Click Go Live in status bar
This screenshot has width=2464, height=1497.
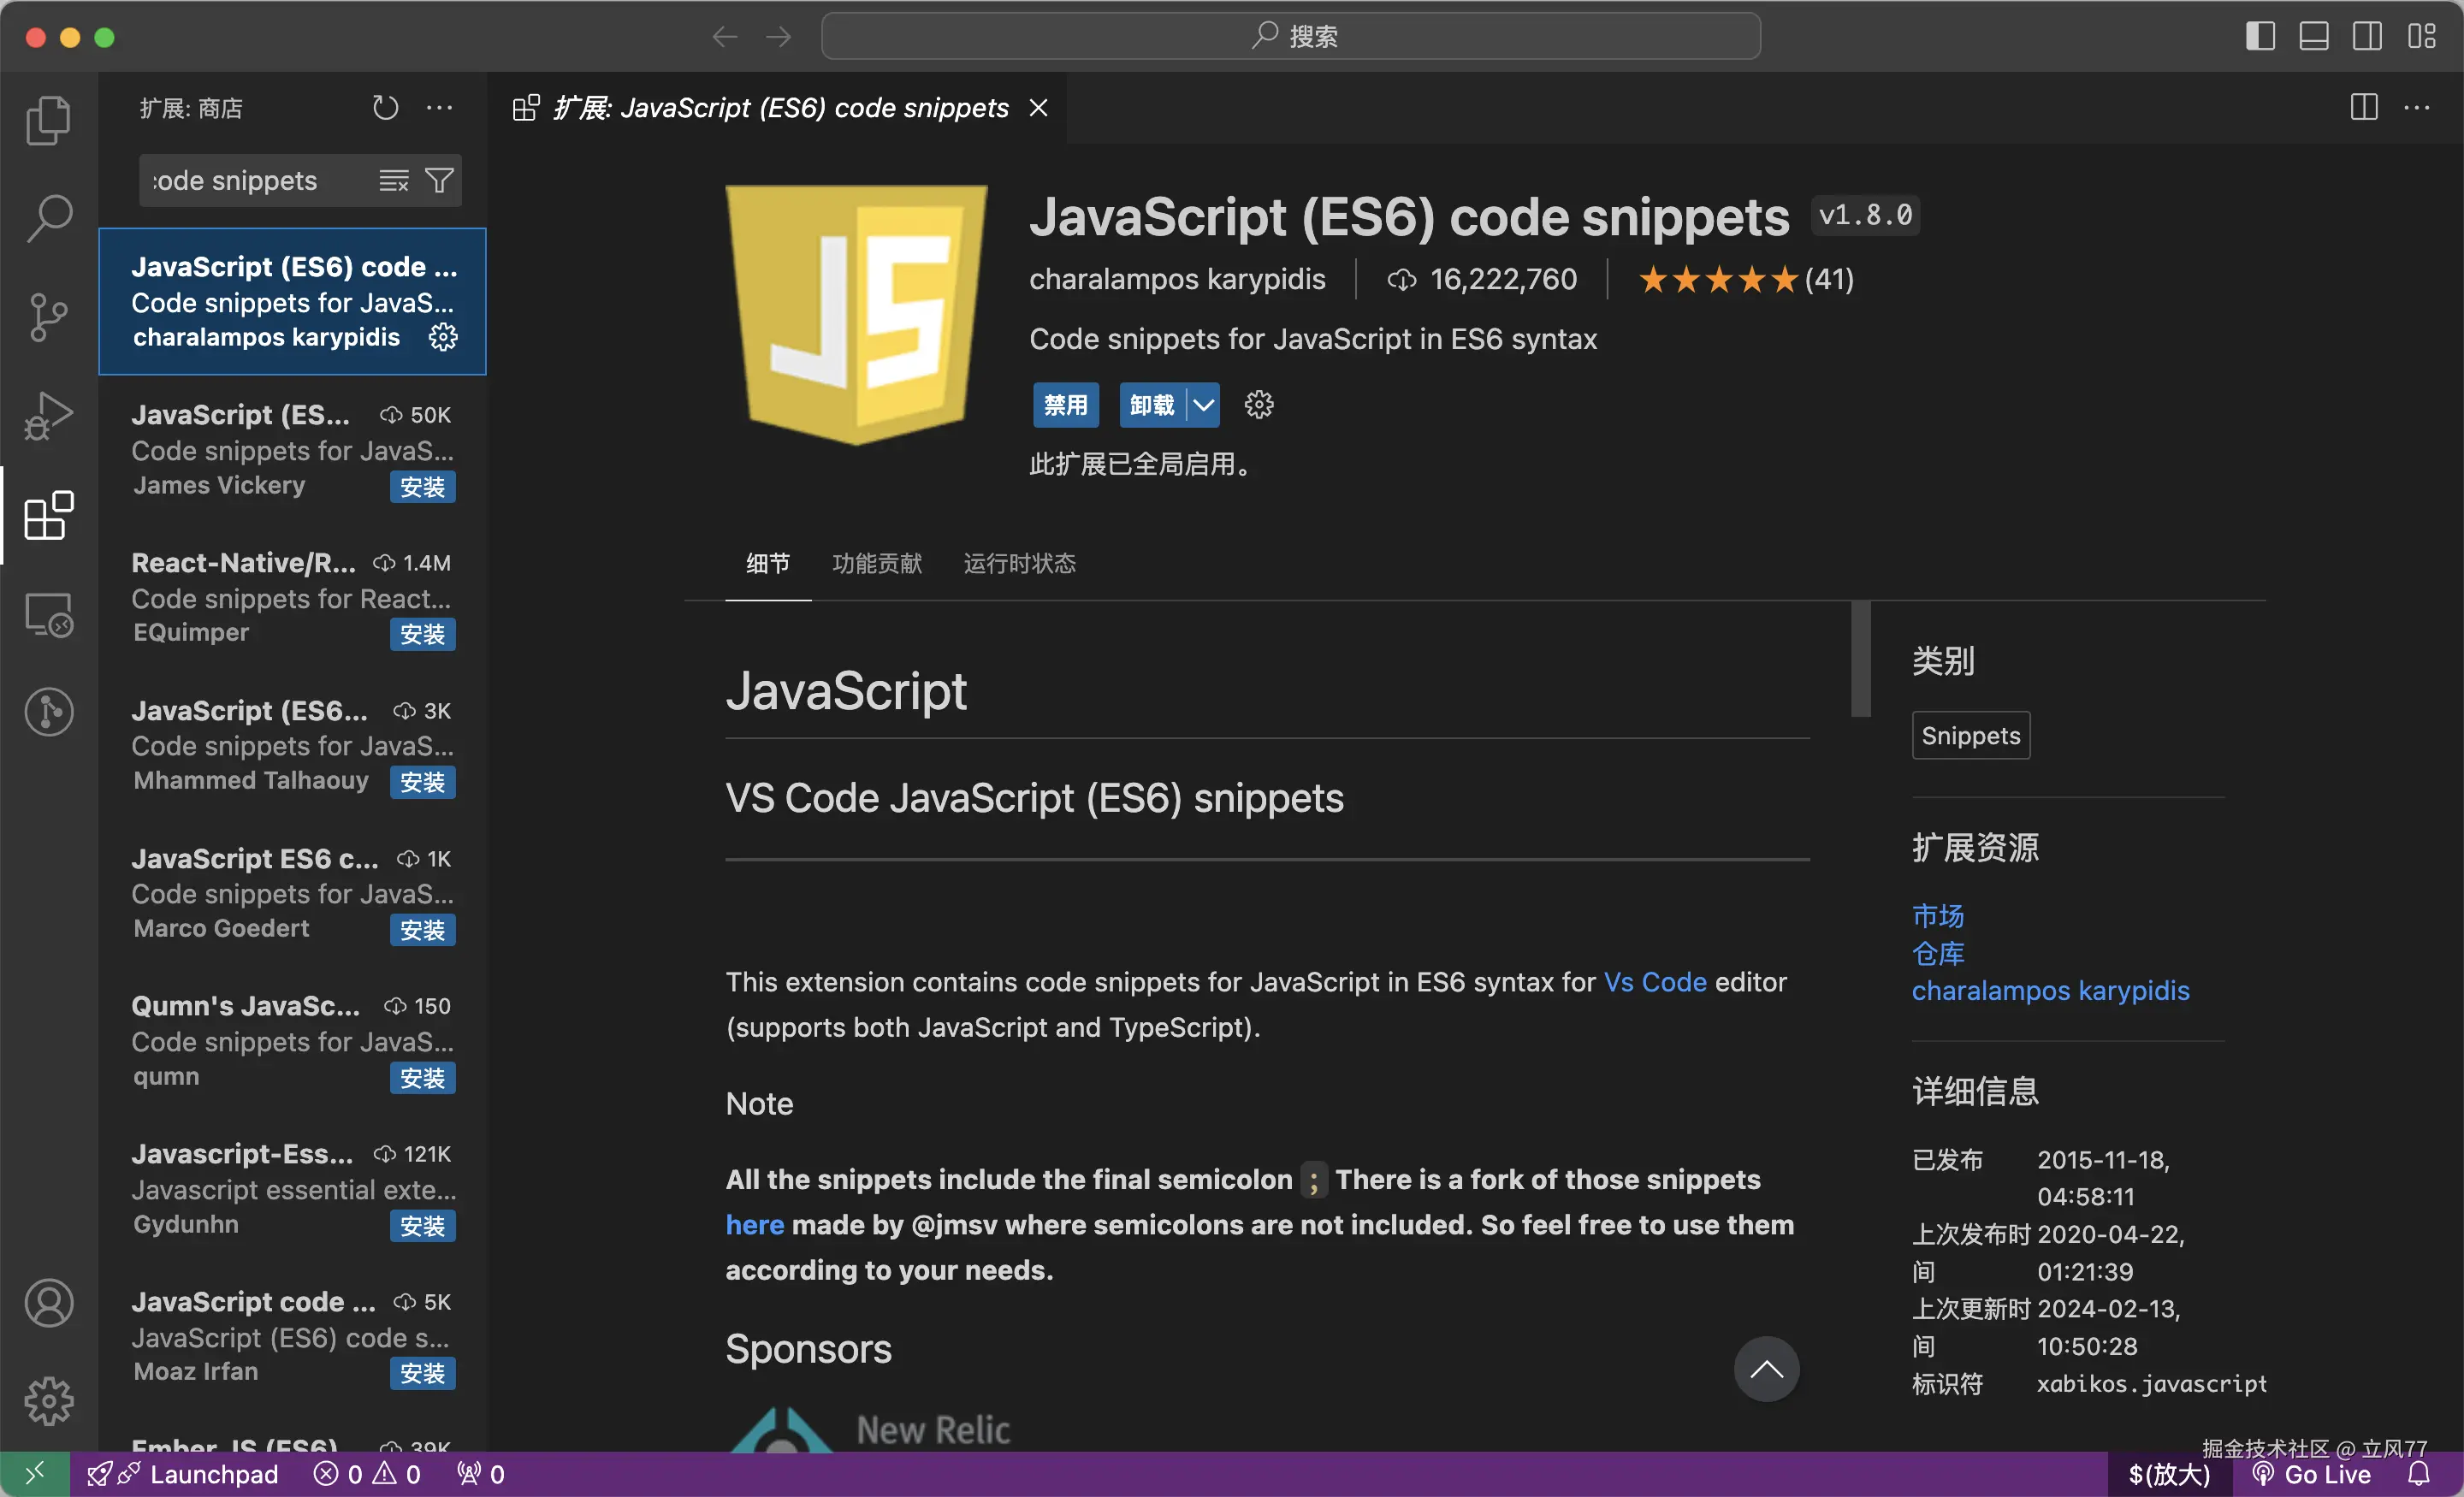coord(2312,1474)
